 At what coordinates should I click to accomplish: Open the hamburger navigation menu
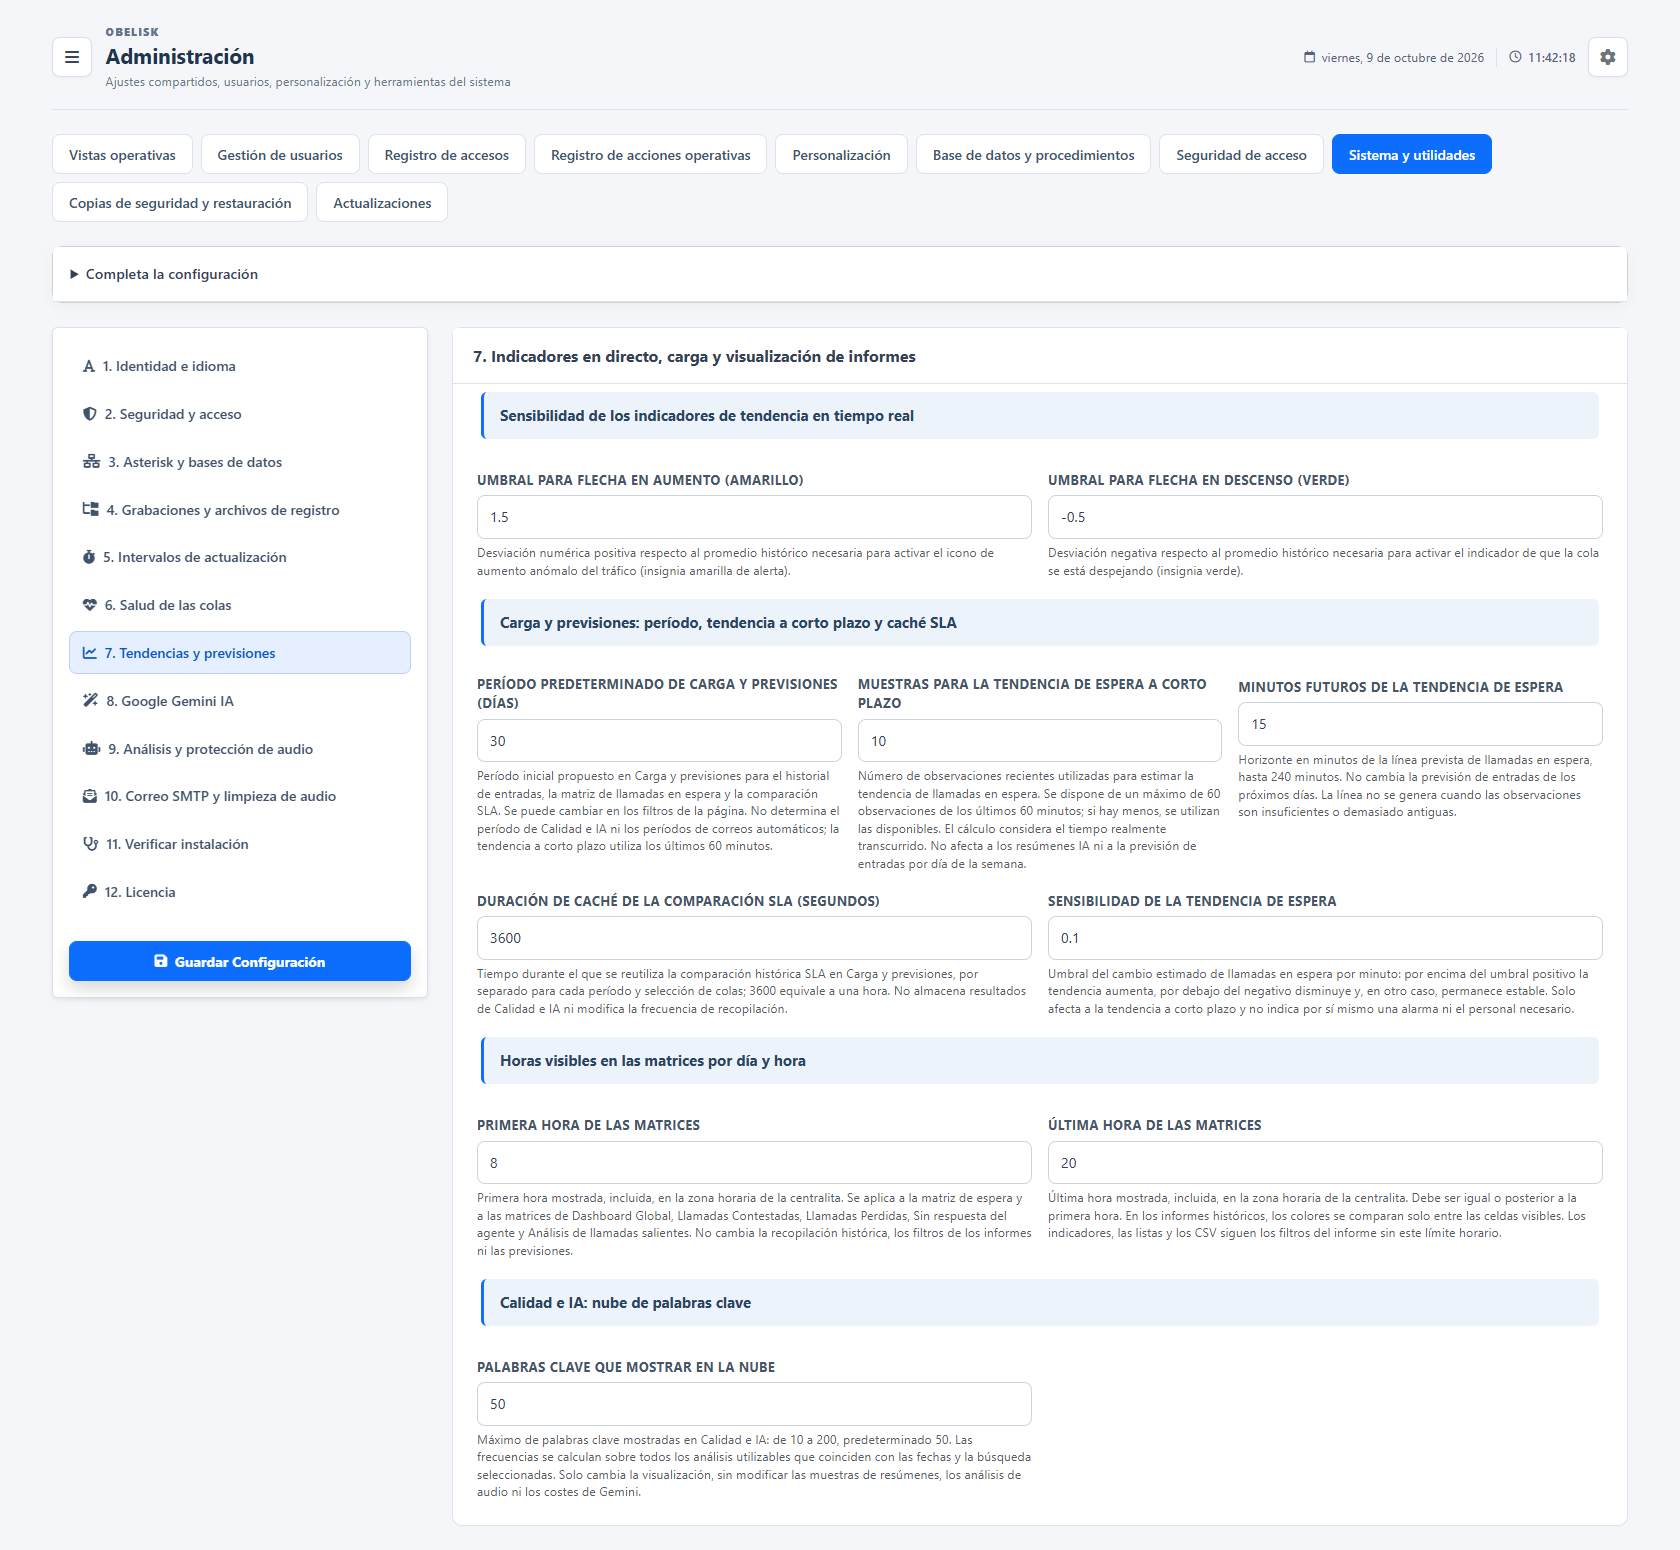(x=72, y=57)
